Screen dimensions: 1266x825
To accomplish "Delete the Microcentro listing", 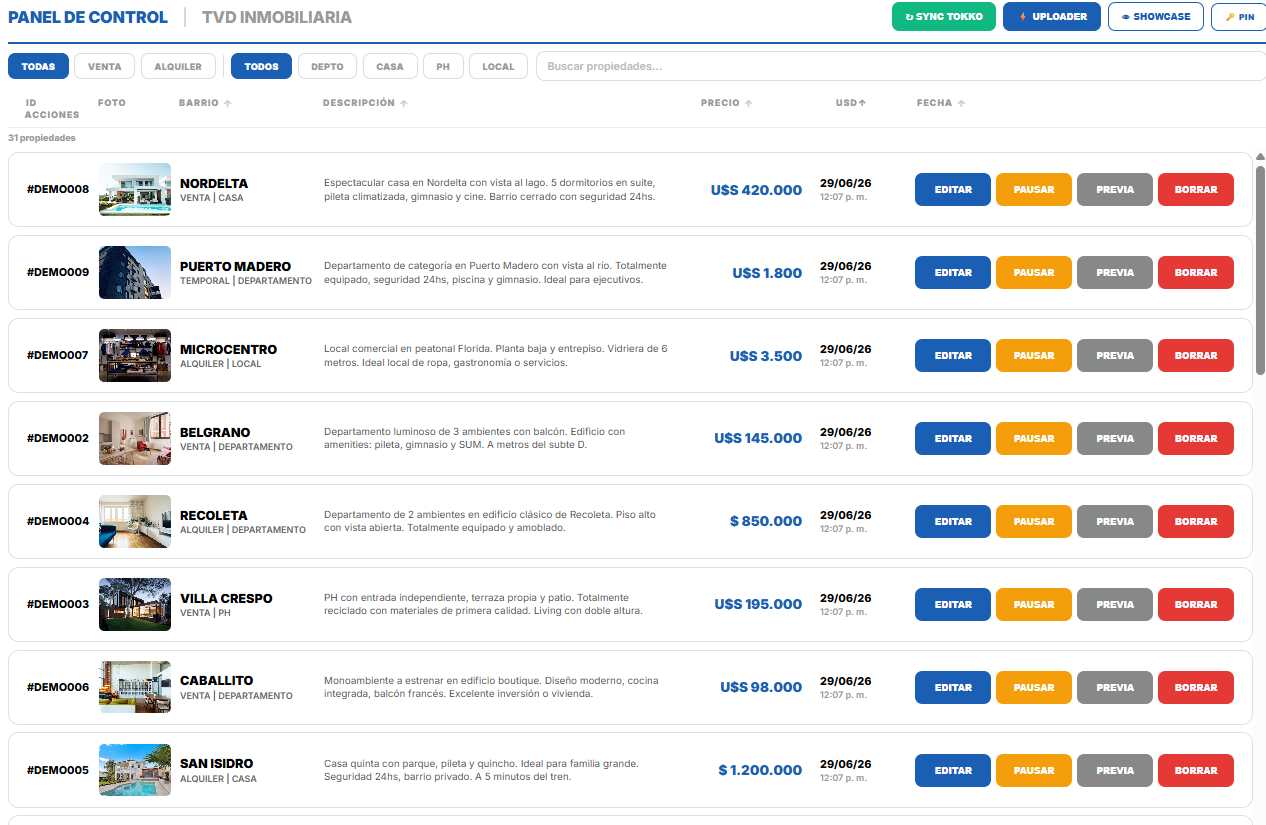I will pos(1196,355).
